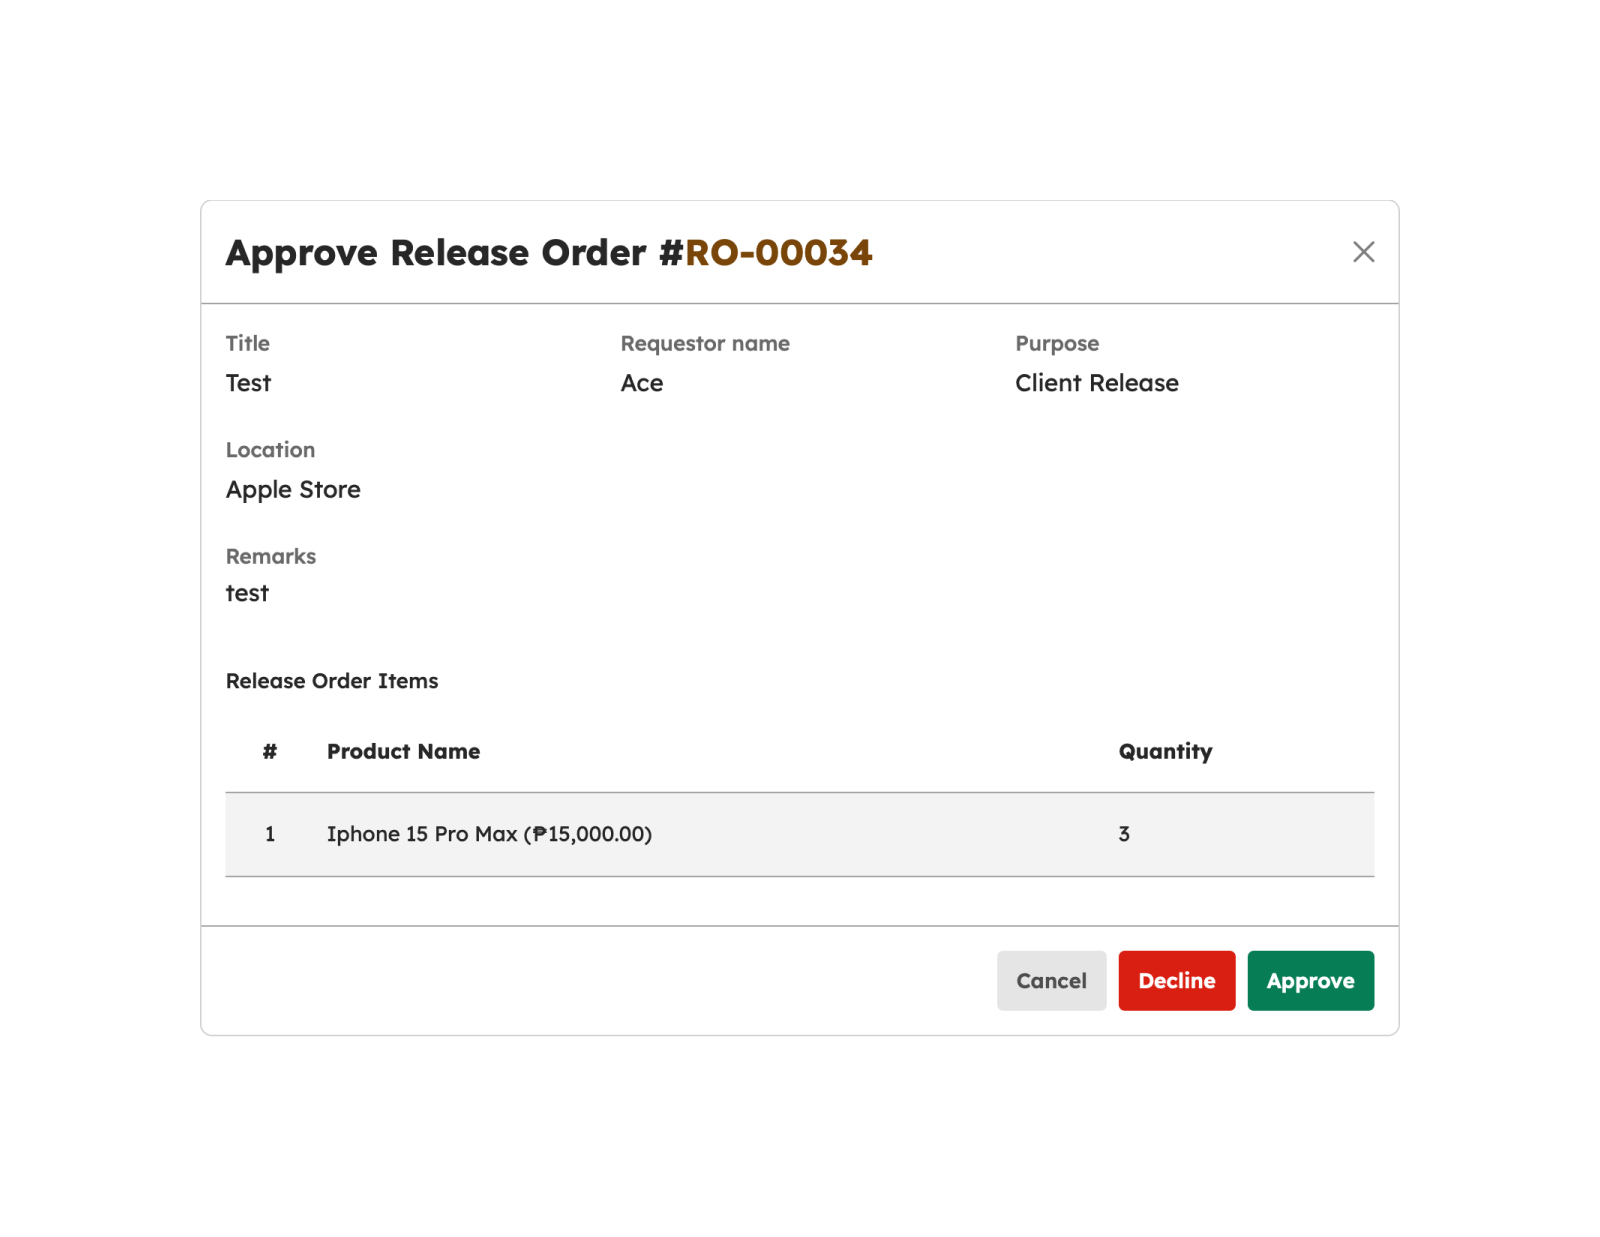
Task: Click the 'Title' field label
Action: click(x=248, y=343)
